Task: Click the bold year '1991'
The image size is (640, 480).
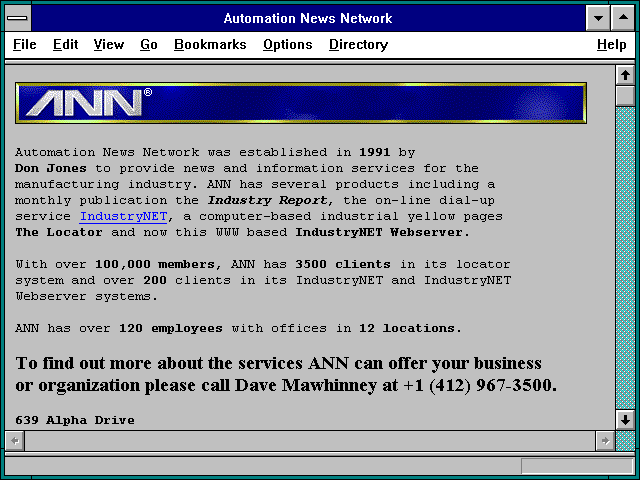Action: [374, 152]
